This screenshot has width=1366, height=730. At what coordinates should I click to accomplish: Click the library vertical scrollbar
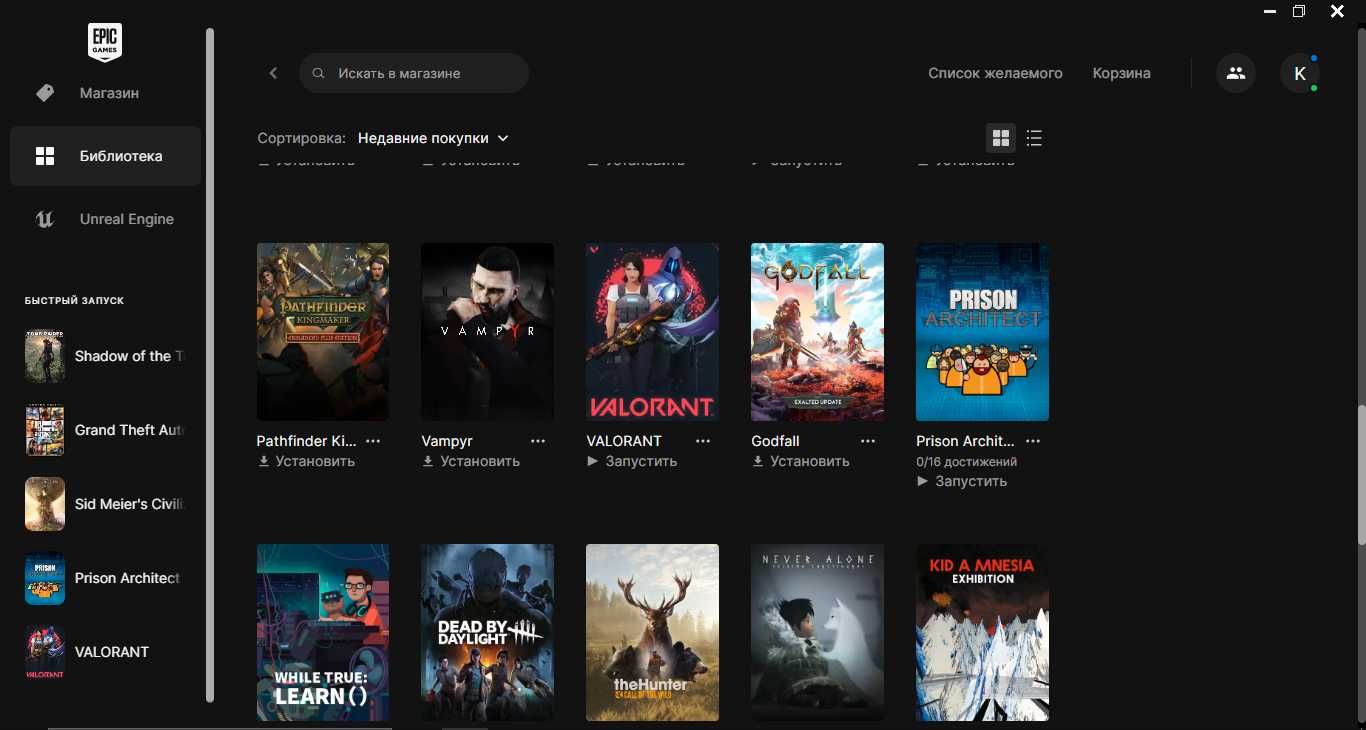1361,475
